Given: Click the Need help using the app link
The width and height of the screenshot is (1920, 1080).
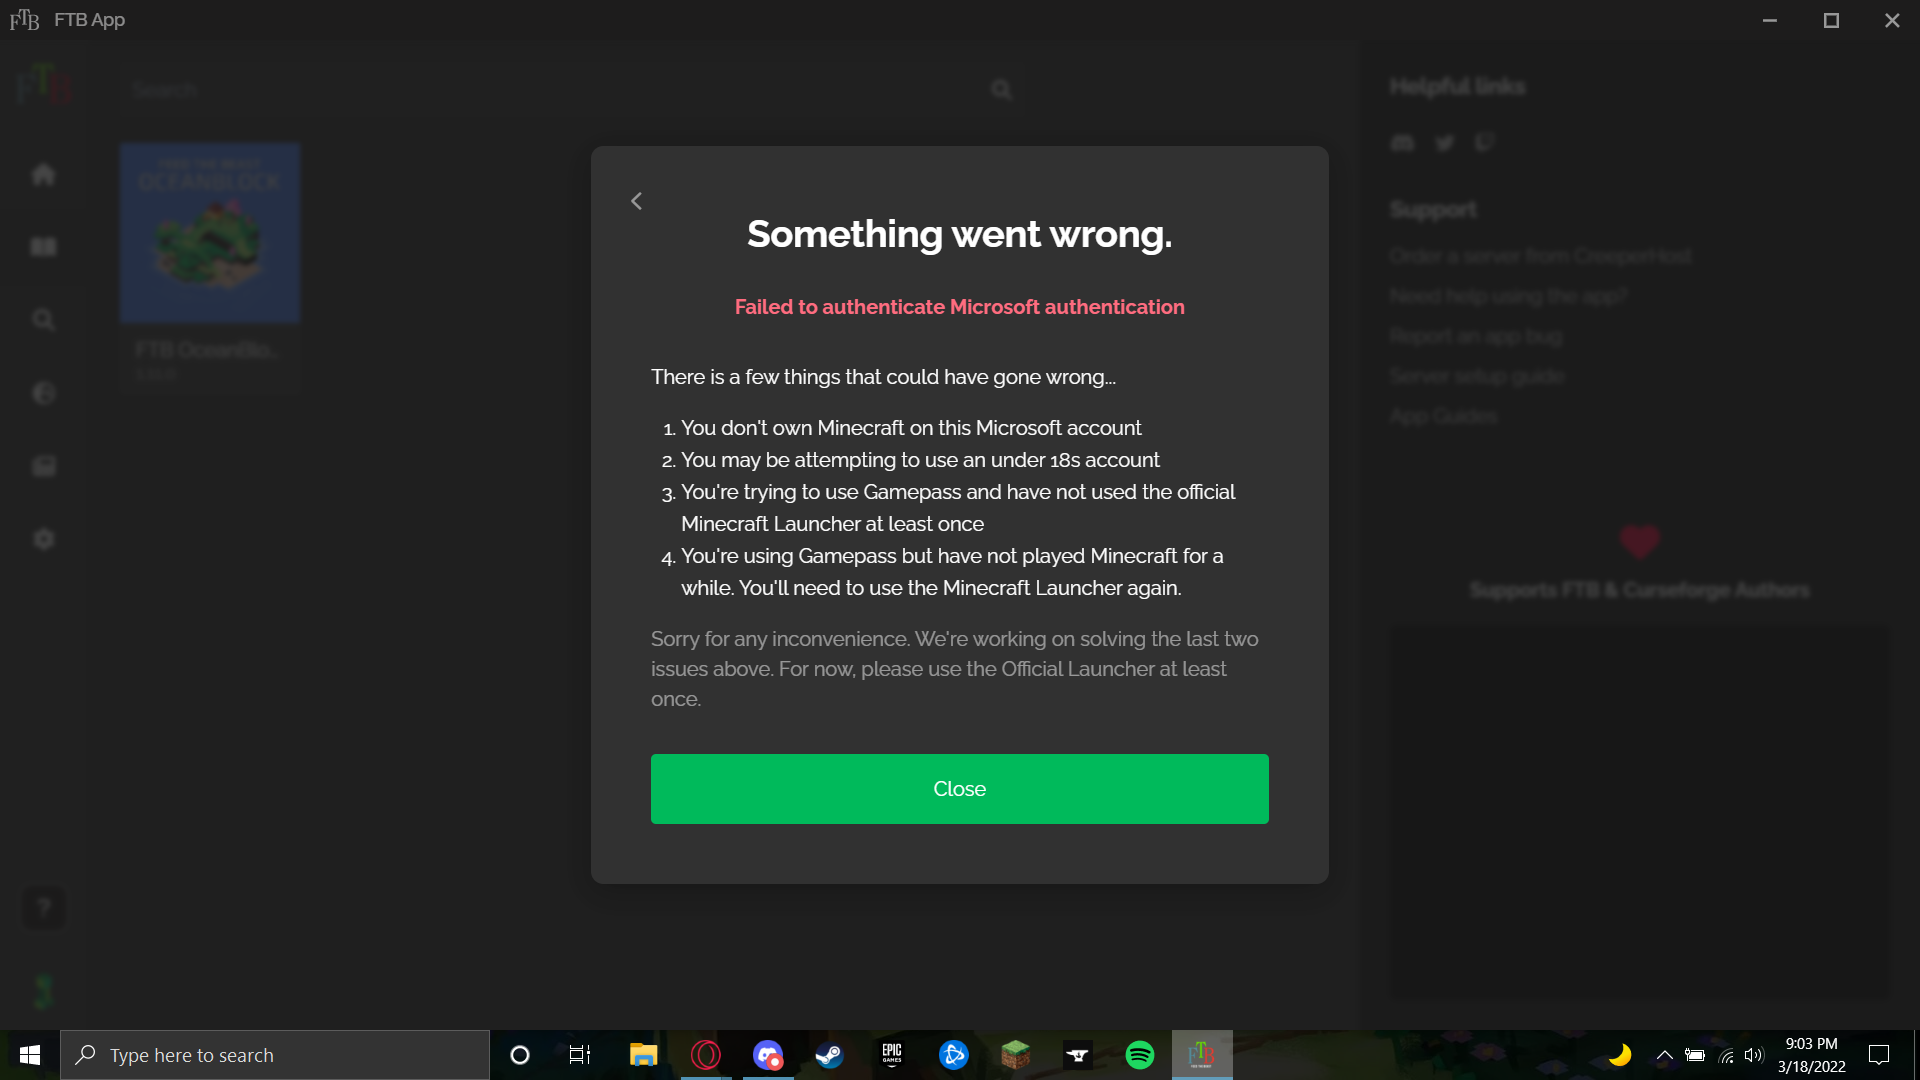Looking at the screenshot, I should coord(1508,296).
